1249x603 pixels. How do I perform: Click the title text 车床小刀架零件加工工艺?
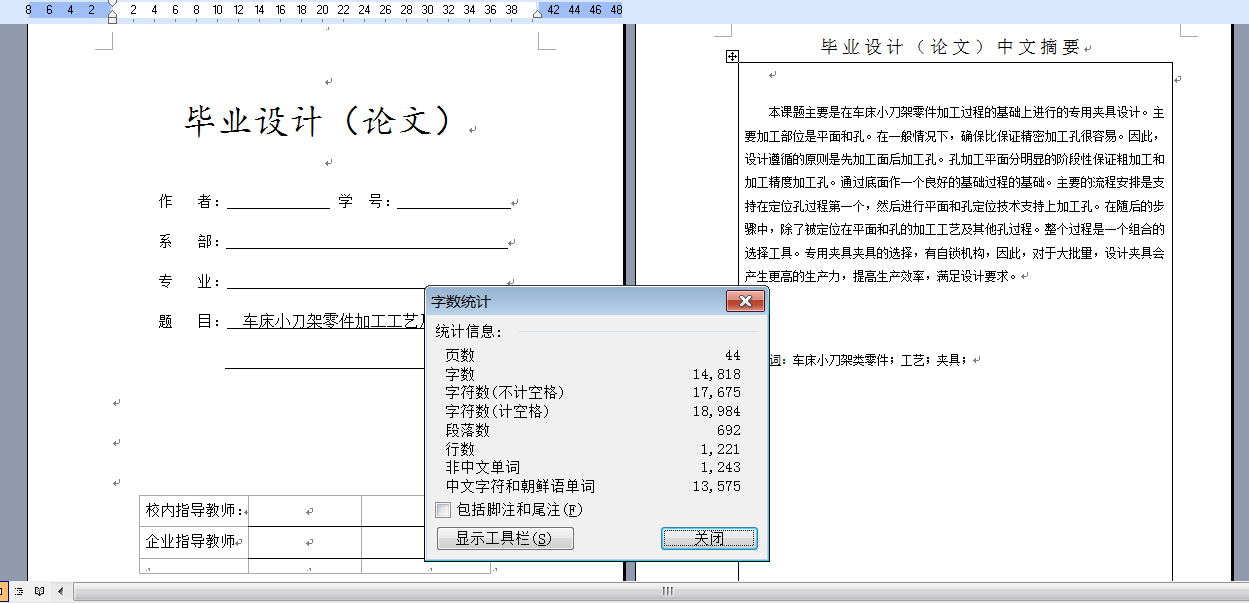pos(334,322)
